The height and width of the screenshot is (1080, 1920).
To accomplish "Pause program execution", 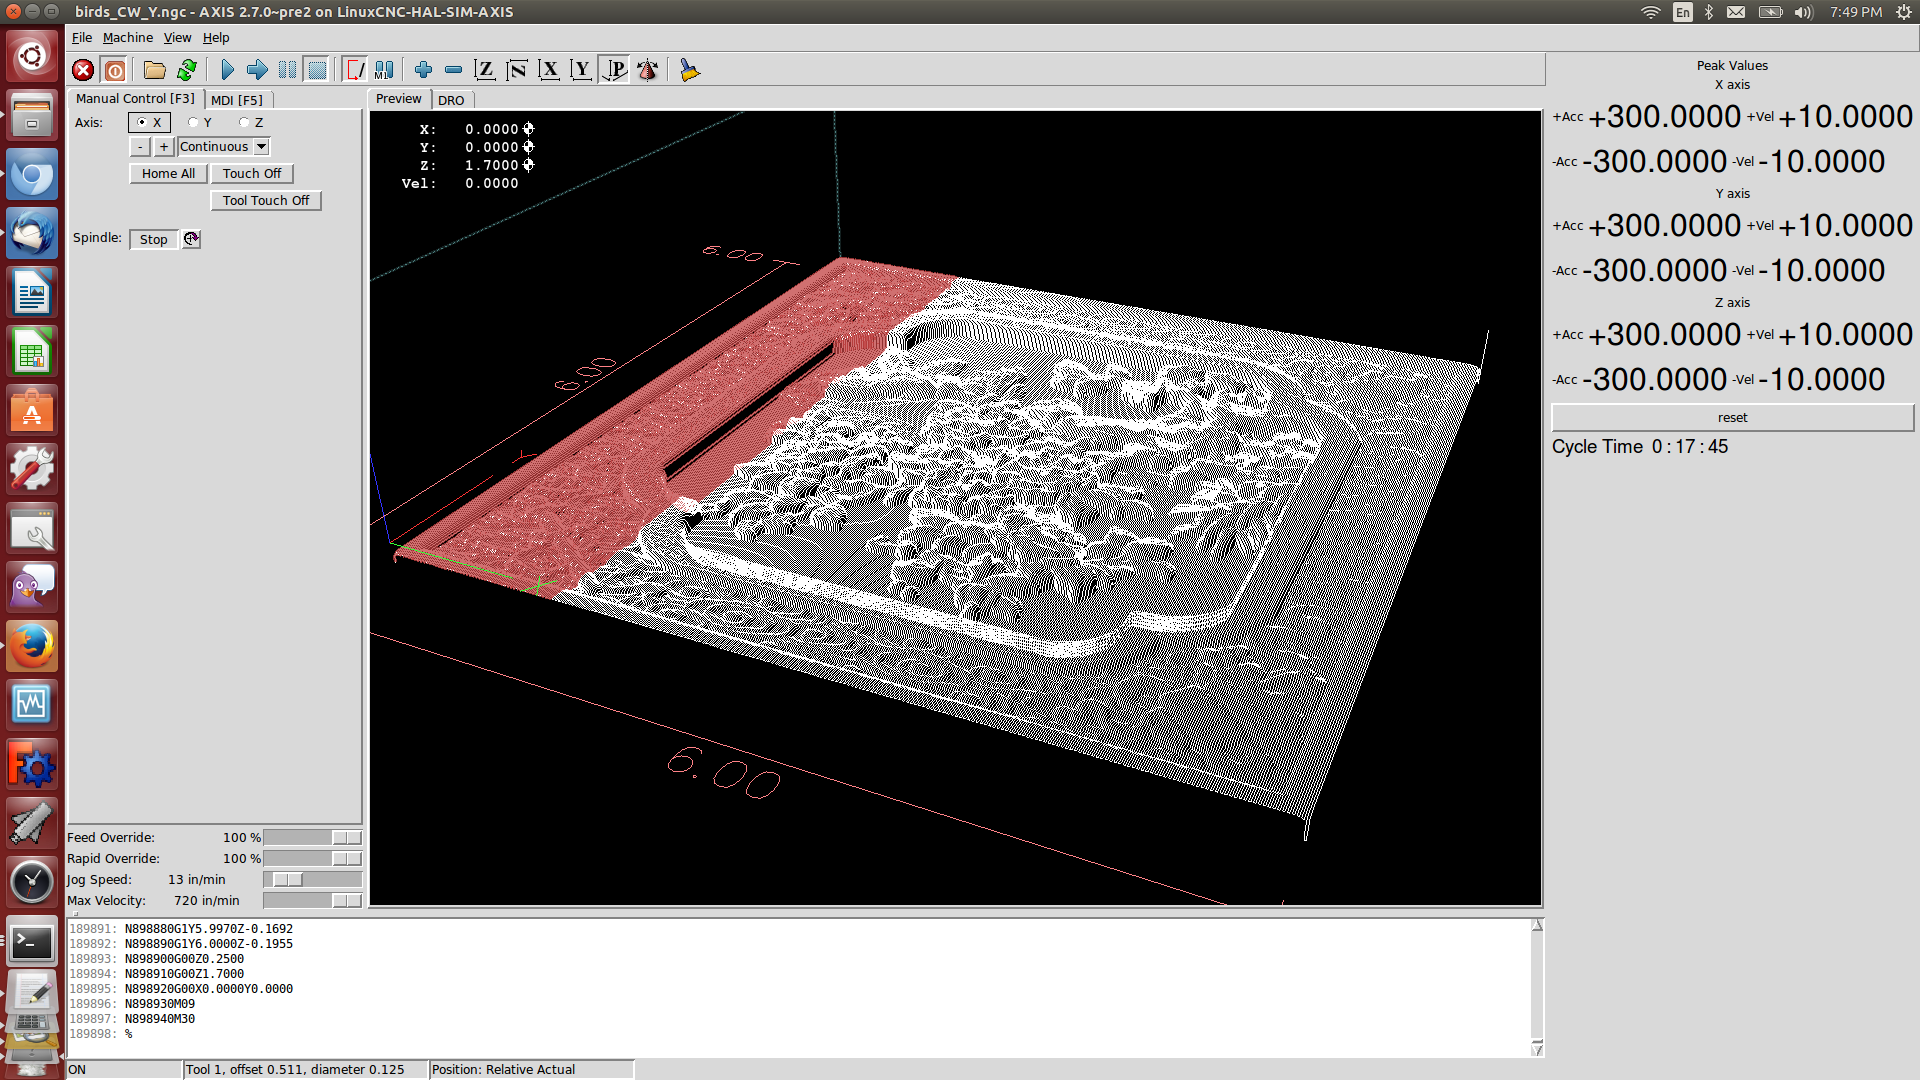I will click(287, 70).
